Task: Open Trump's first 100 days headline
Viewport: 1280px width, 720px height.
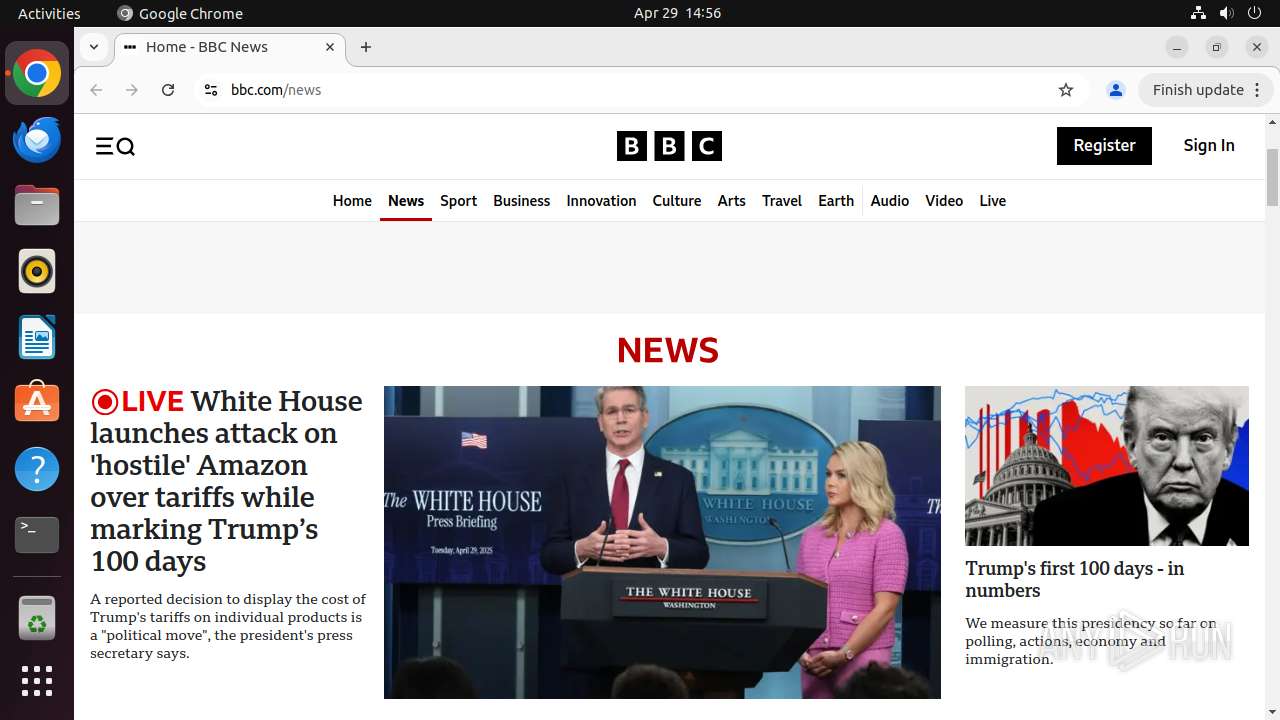Action: [1075, 579]
